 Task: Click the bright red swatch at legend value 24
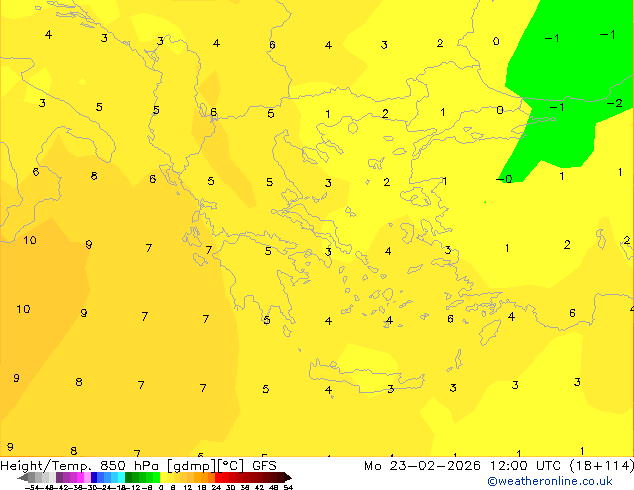point(218,477)
